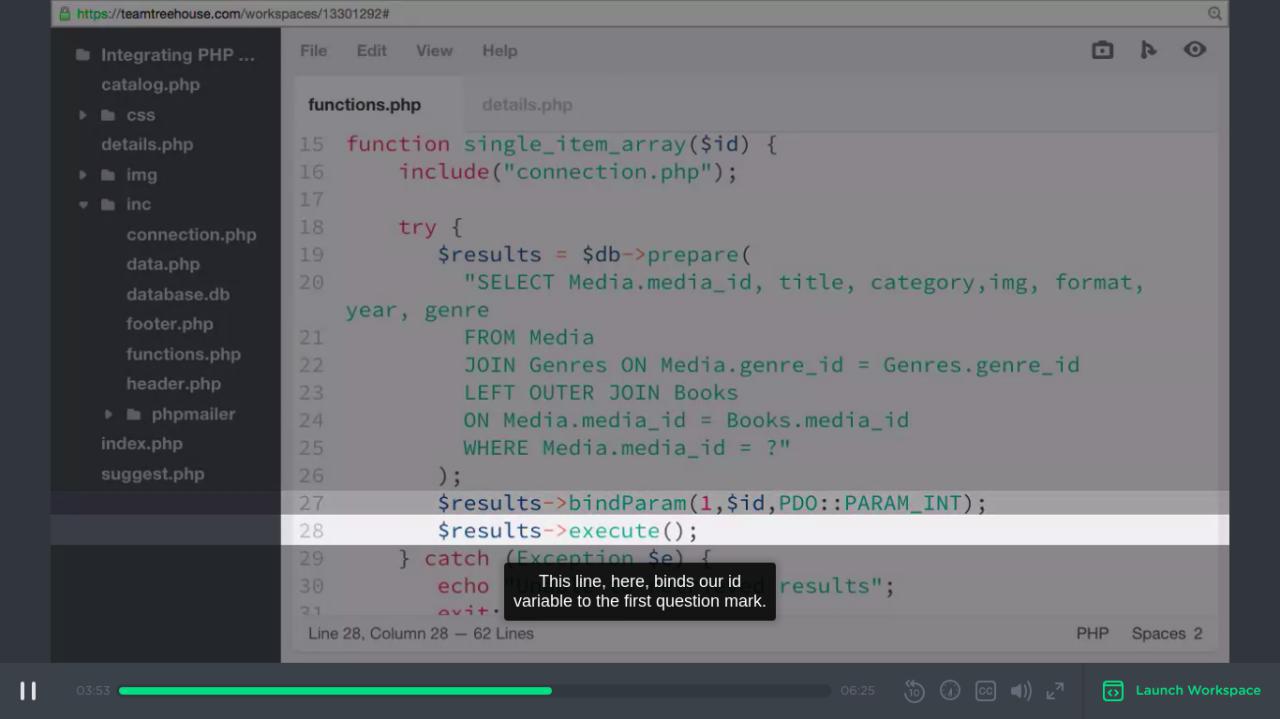Click the function single_item_array declaration line
This screenshot has height=719, width=1280.
[x=562, y=145]
